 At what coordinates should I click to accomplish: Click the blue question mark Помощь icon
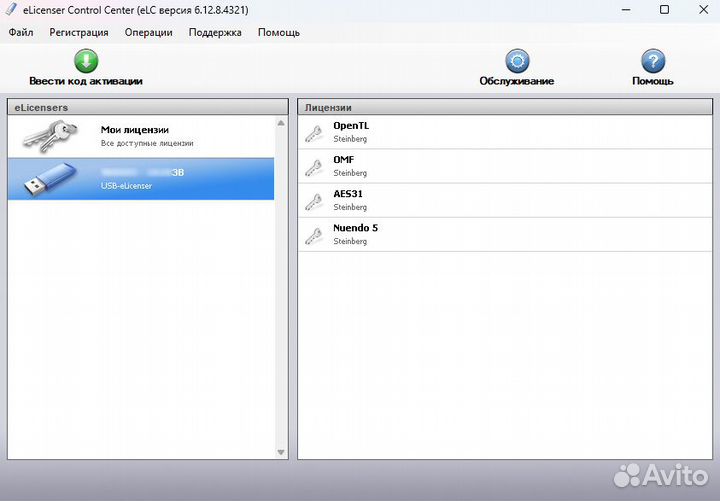click(x=653, y=61)
